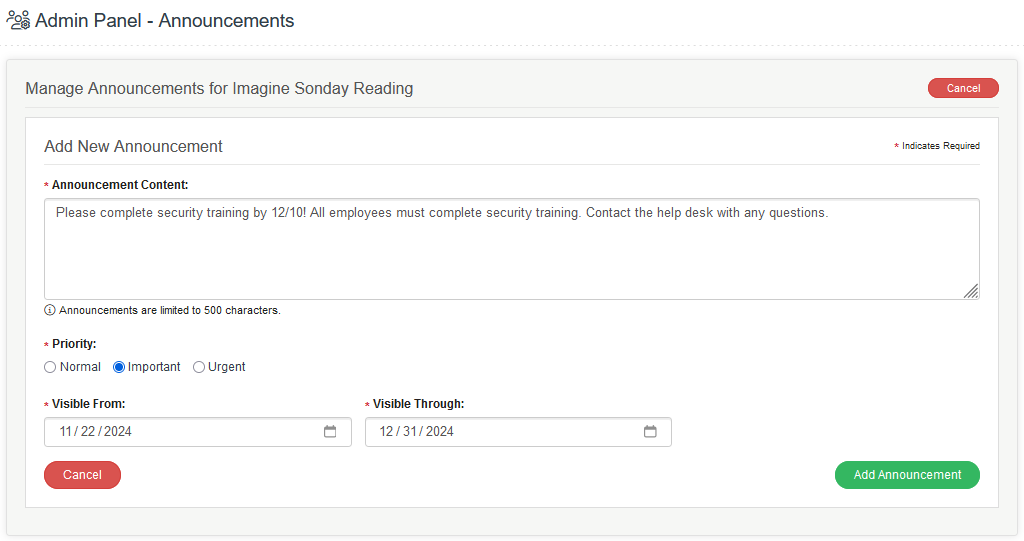The width and height of the screenshot is (1024, 541).
Task: Open the Visible Through calendar picker icon
Action: 650,432
